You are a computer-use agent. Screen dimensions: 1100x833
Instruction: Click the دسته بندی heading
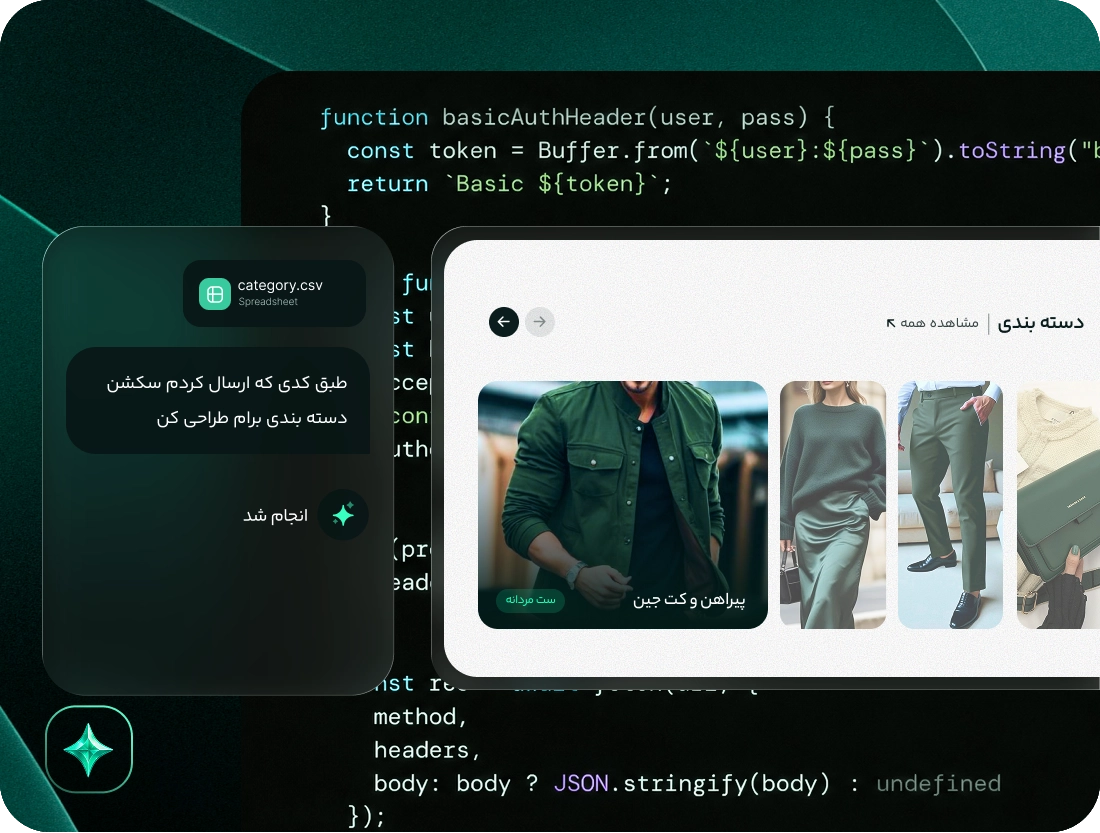pyautogui.click(x=1040, y=323)
